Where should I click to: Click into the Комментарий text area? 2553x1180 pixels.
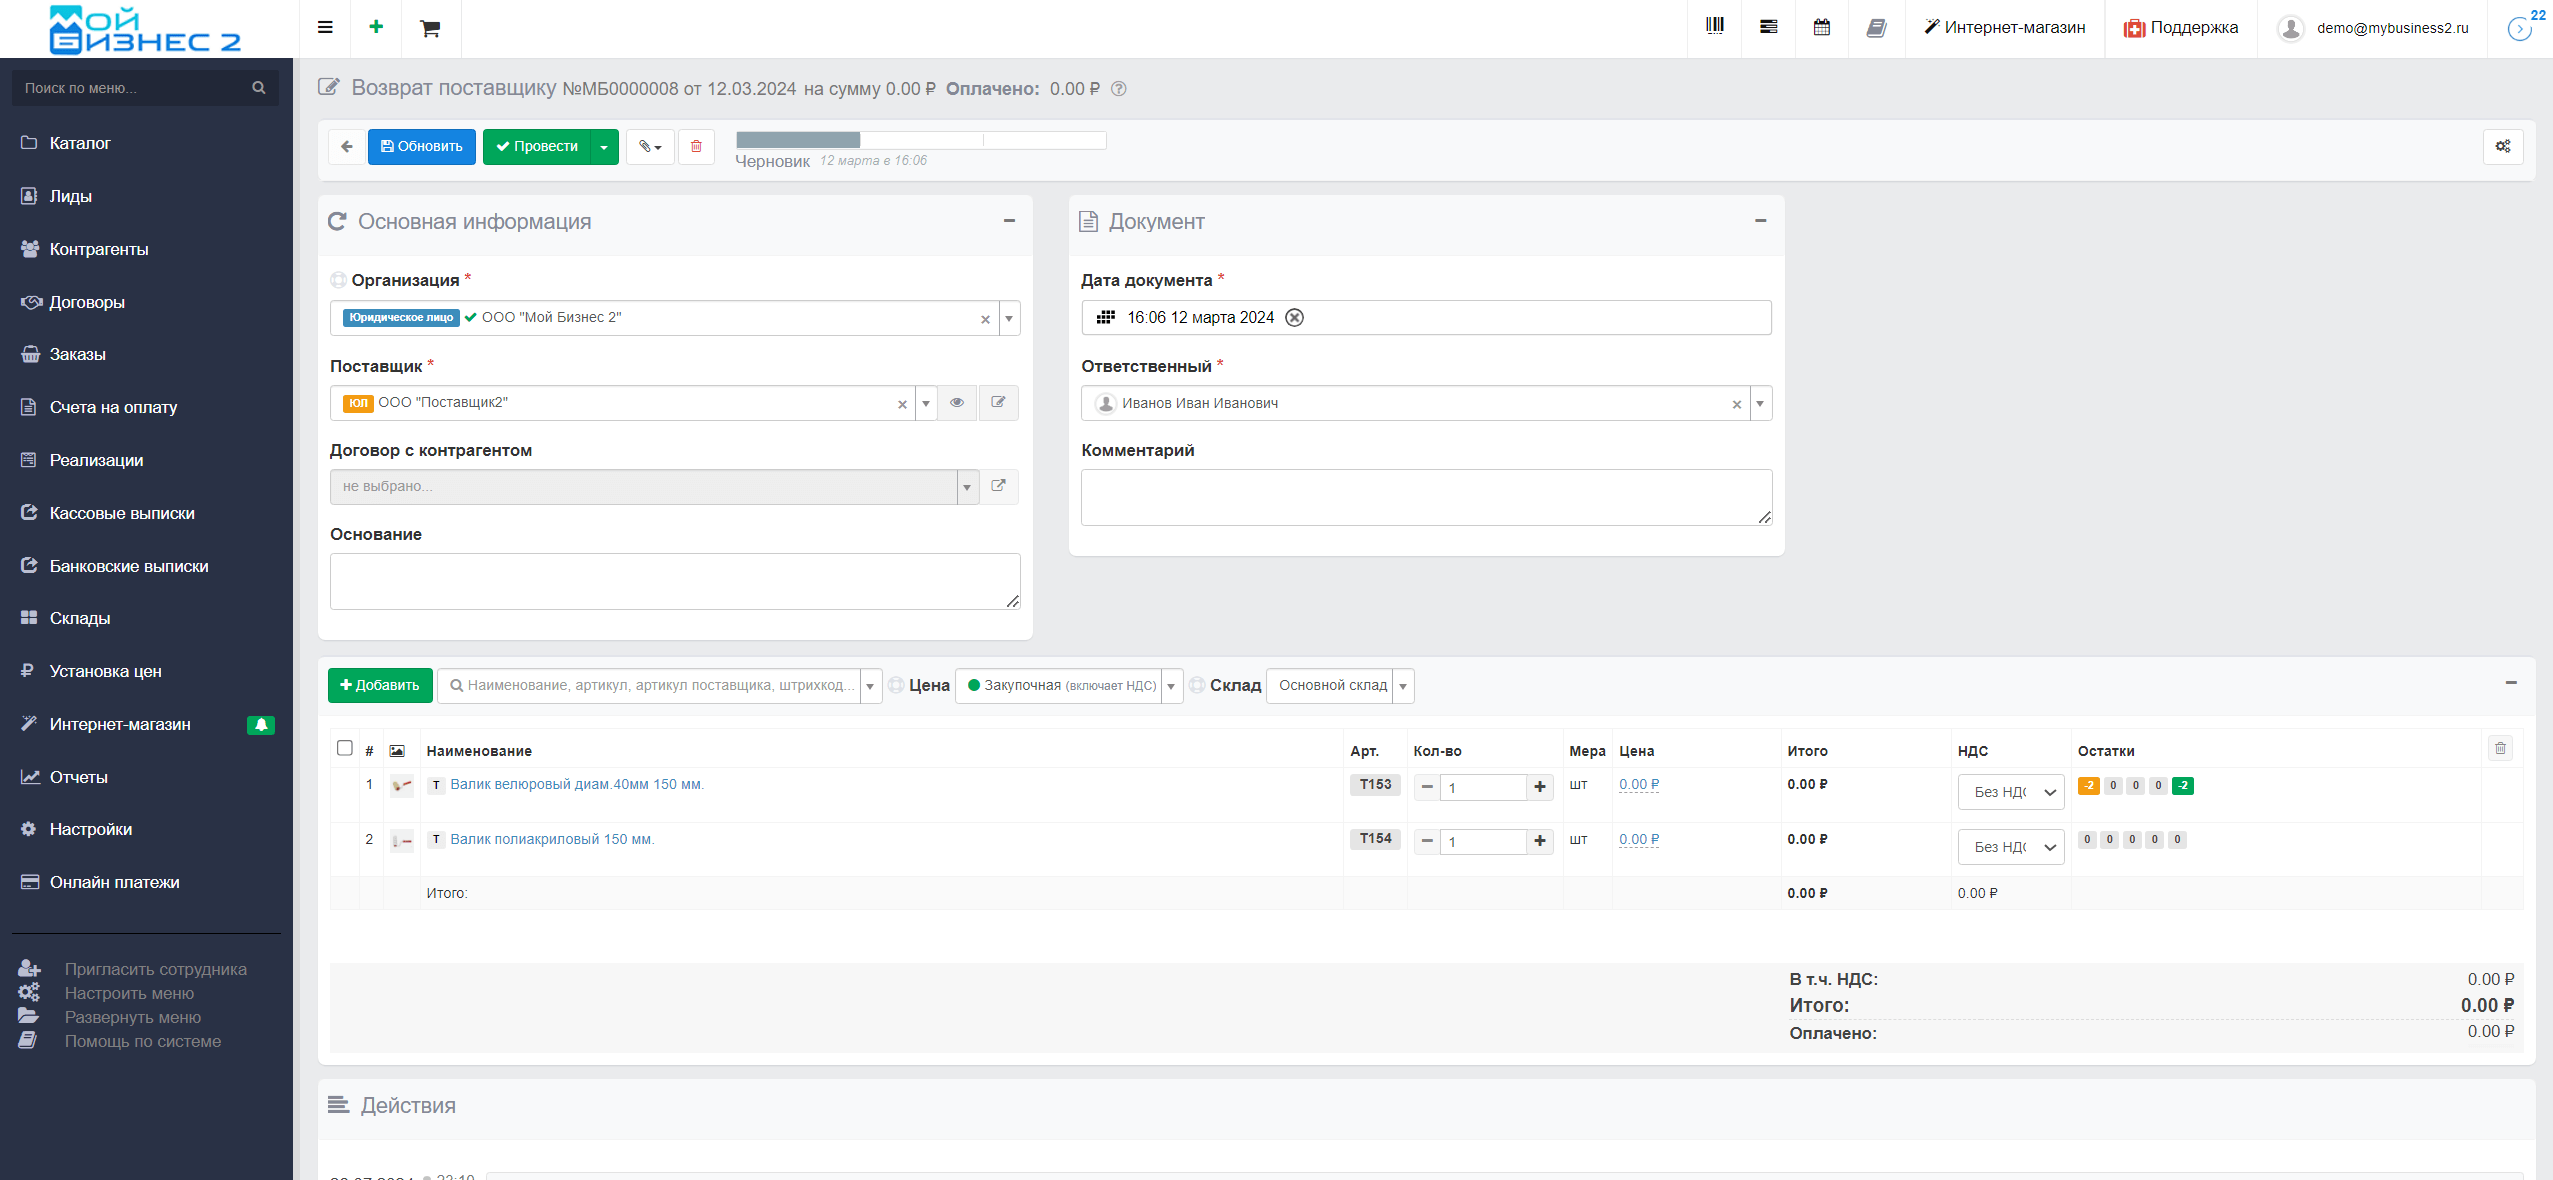click(x=1425, y=497)
